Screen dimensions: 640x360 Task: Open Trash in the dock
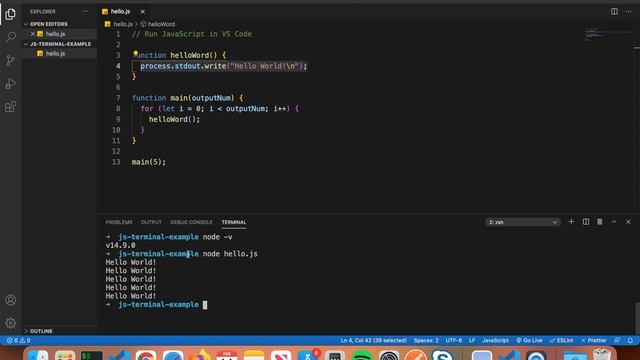click(x=602, y=354)
